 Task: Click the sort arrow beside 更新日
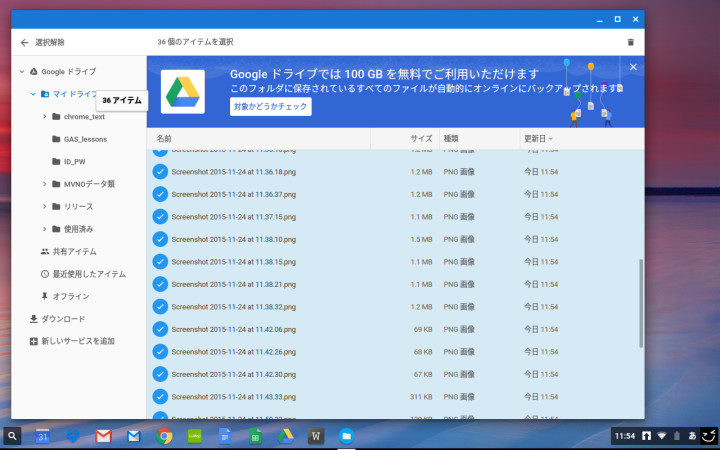[551, 139]
